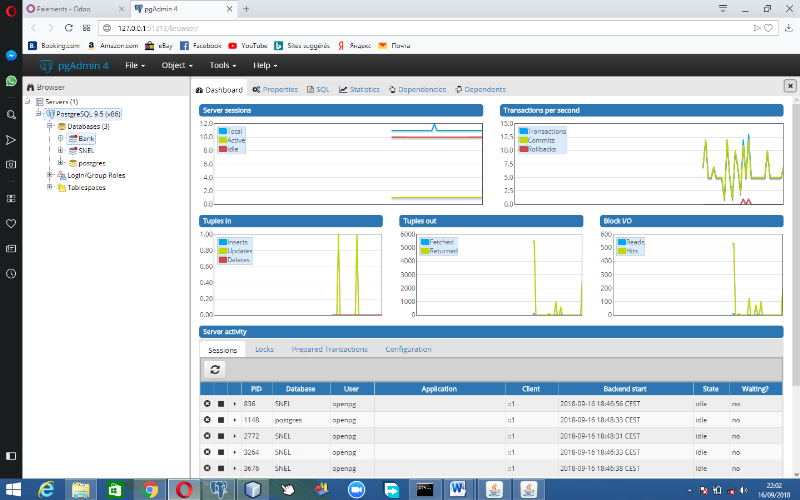Expand details for session PID 2772
Screen dimensions: 800x500
click(x=234, y=436)
